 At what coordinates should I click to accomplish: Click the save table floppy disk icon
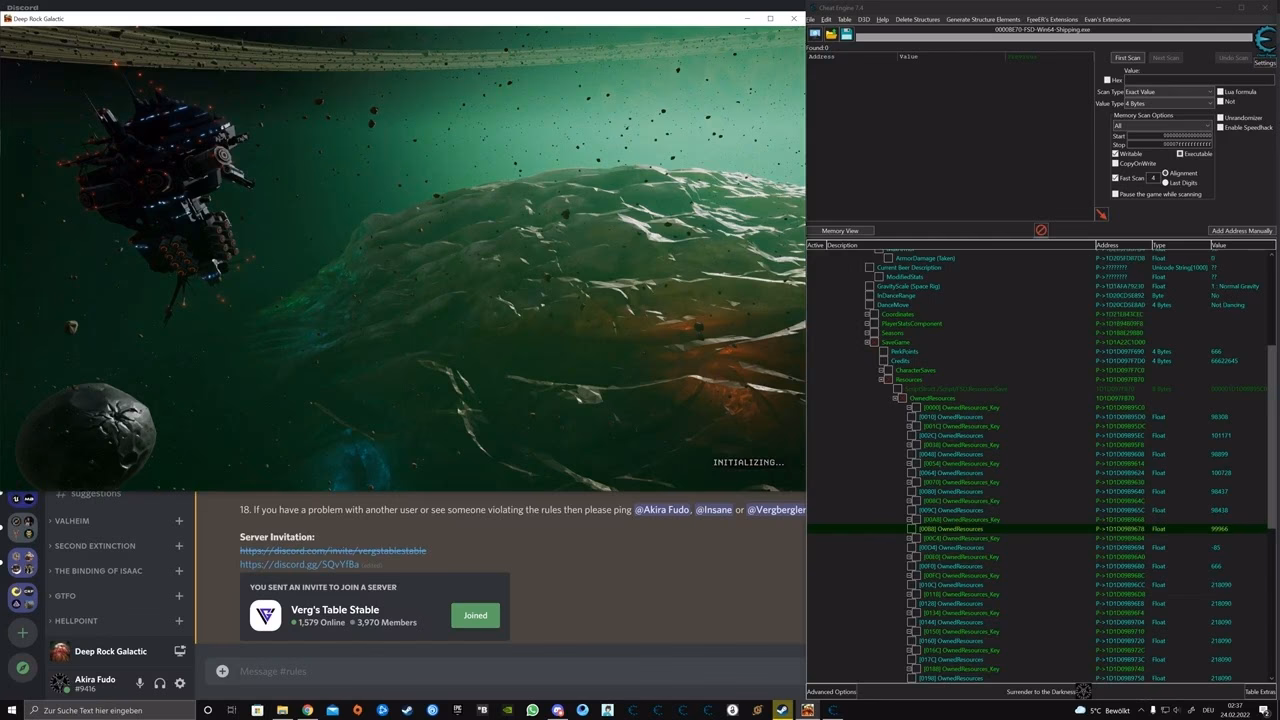[x=847, y=34]
